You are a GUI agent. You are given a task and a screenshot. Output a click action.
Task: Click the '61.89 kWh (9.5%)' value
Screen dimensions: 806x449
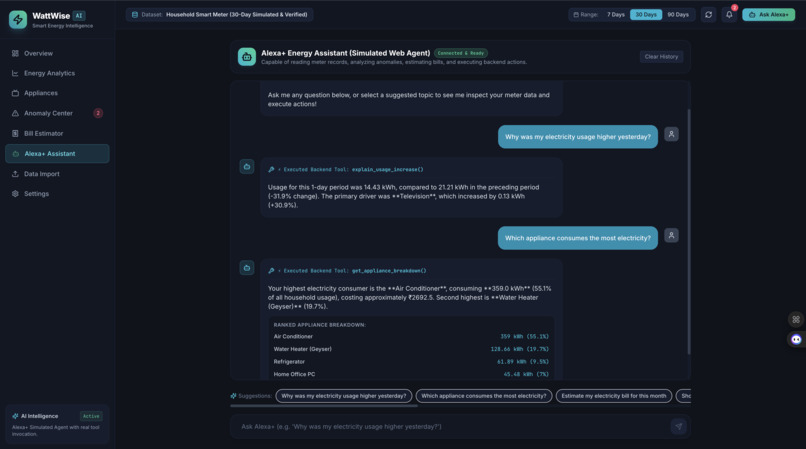523,362
